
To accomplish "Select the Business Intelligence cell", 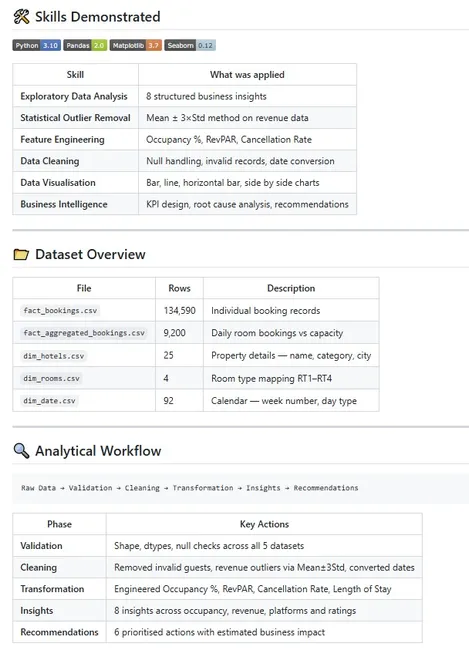I will tap(75, 204).
